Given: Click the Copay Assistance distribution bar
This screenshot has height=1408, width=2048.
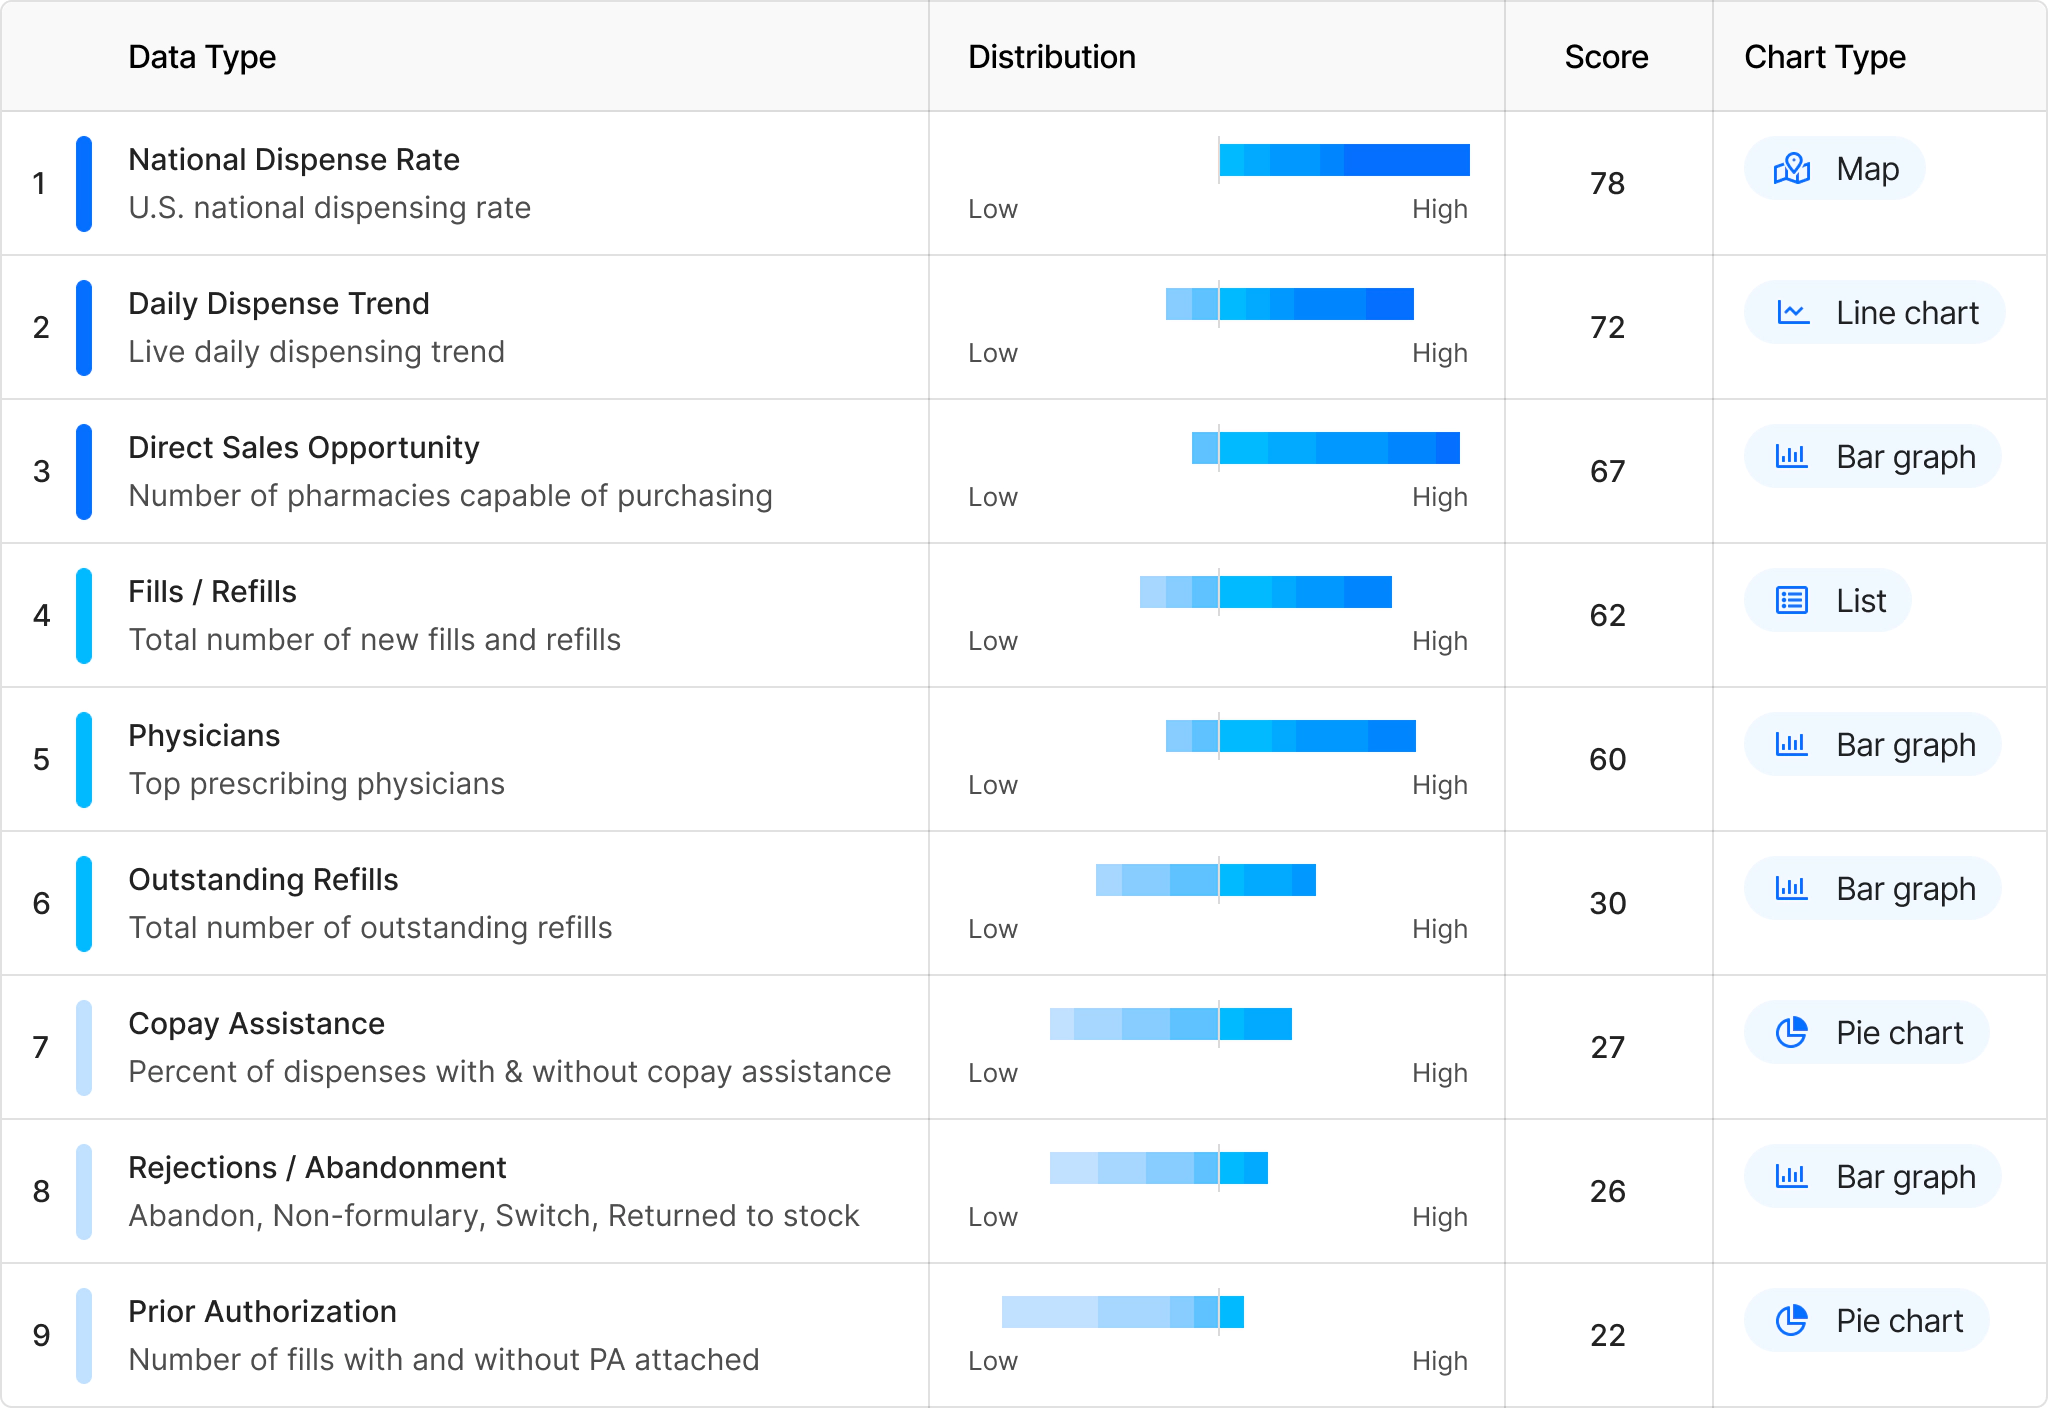Looking at the screenshot, I should (1171, 1024).
